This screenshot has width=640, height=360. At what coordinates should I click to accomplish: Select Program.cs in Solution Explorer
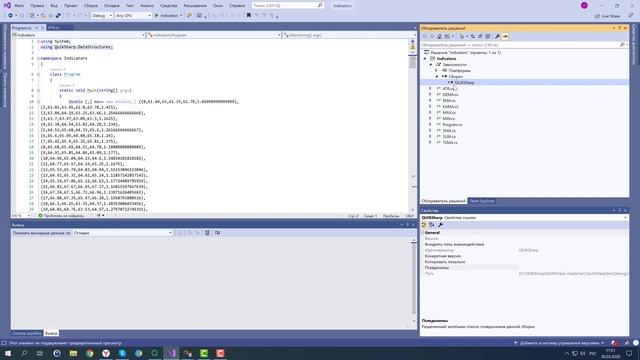click(452, 124)
